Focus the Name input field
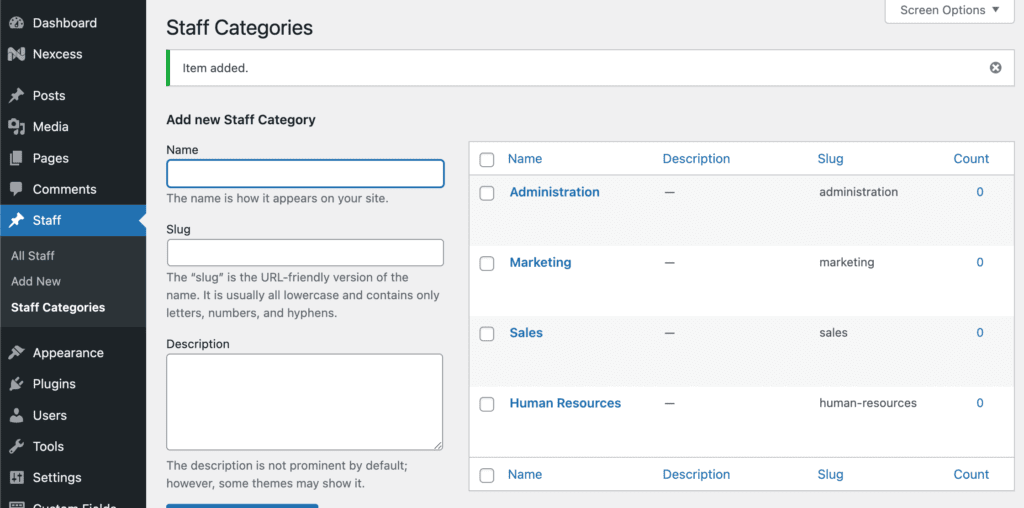Image resolution: width=1024 pixels, height=508 pixels. coord(305,174)
